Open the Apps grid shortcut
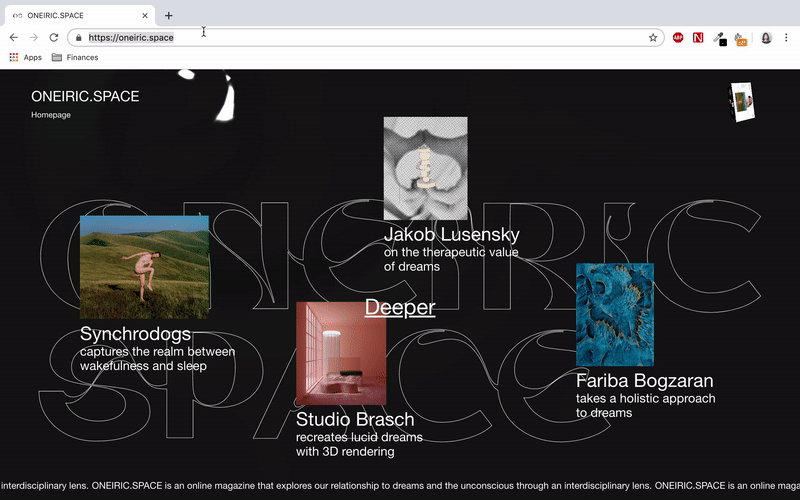800x500 pixels. pyautogui.click(x=25, y=57)
